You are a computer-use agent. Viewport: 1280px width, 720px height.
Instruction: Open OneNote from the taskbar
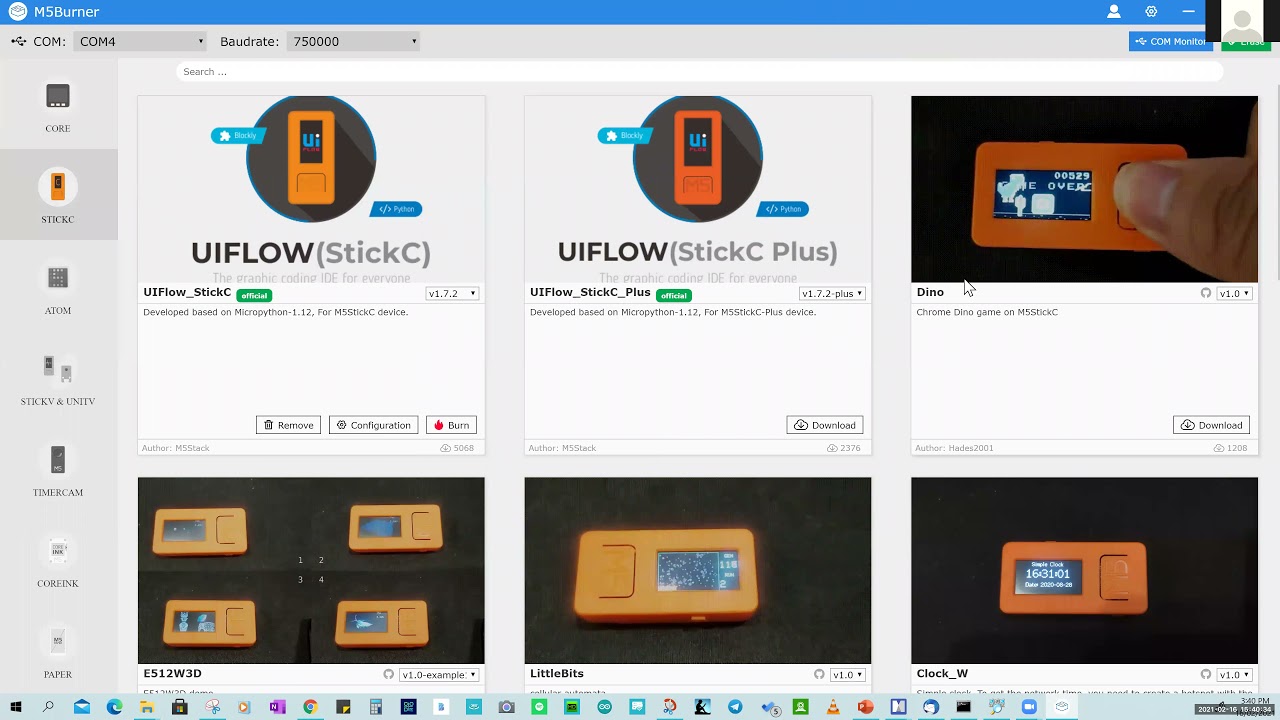click(277, 707)
